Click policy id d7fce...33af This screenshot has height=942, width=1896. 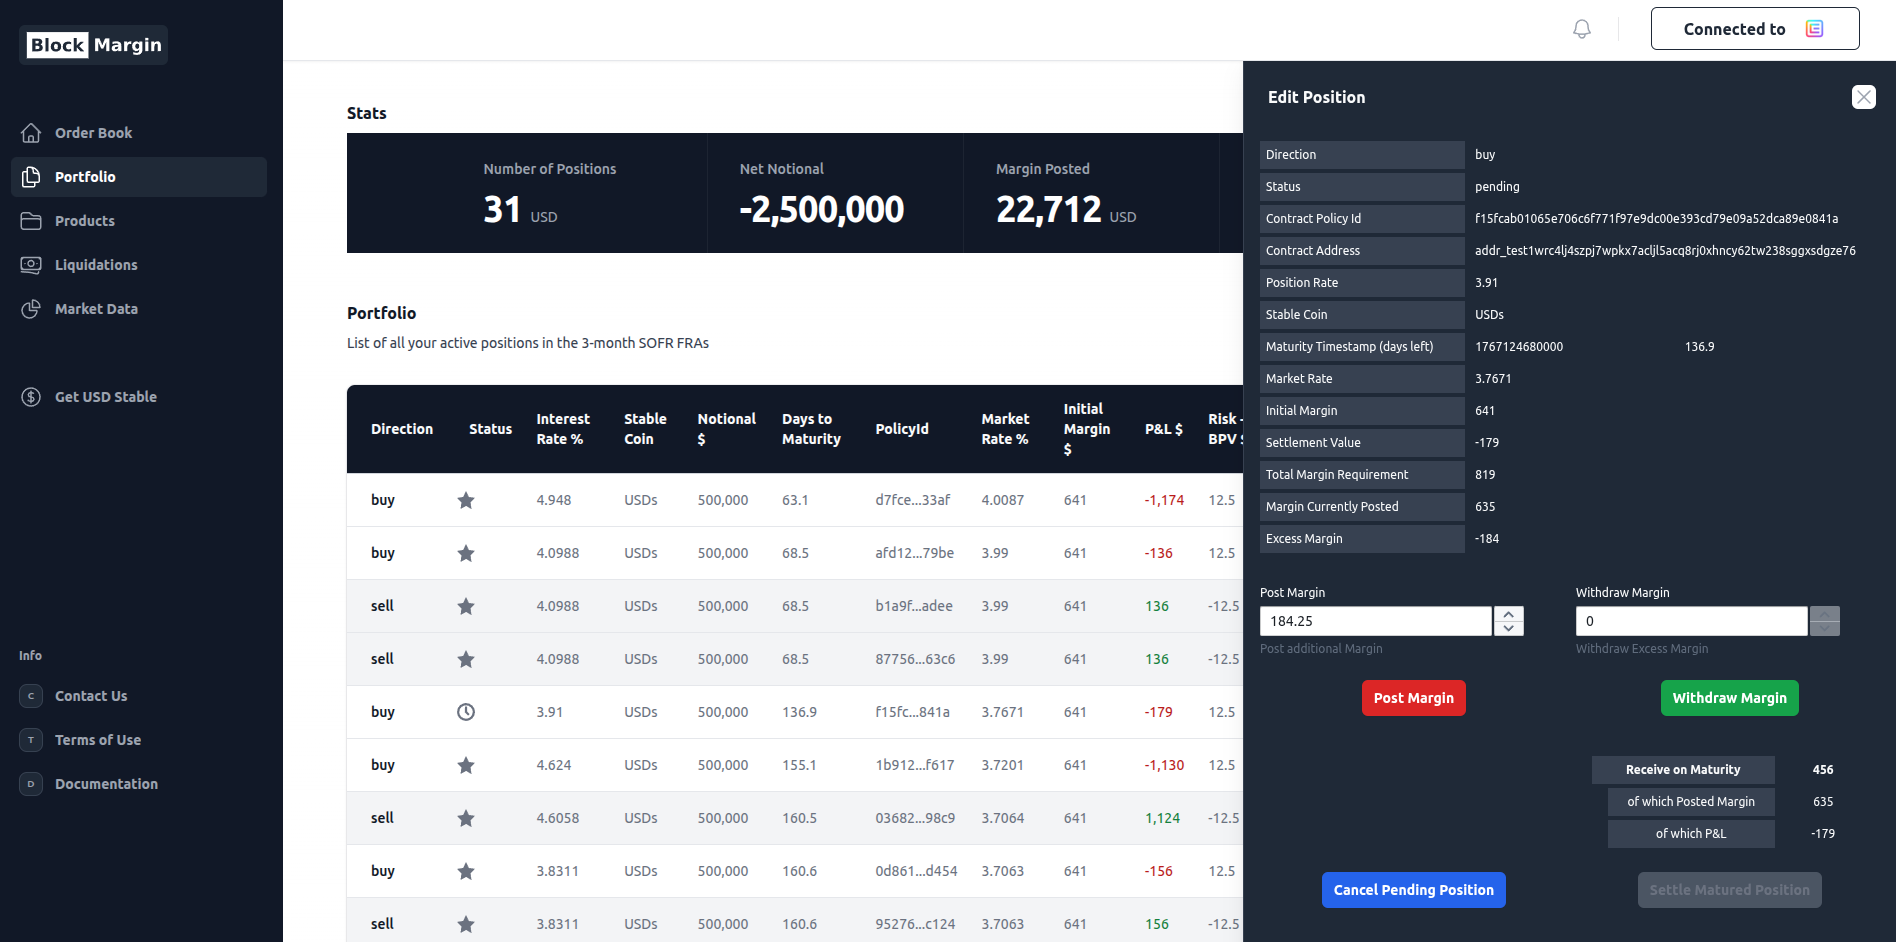pos(913,500)
